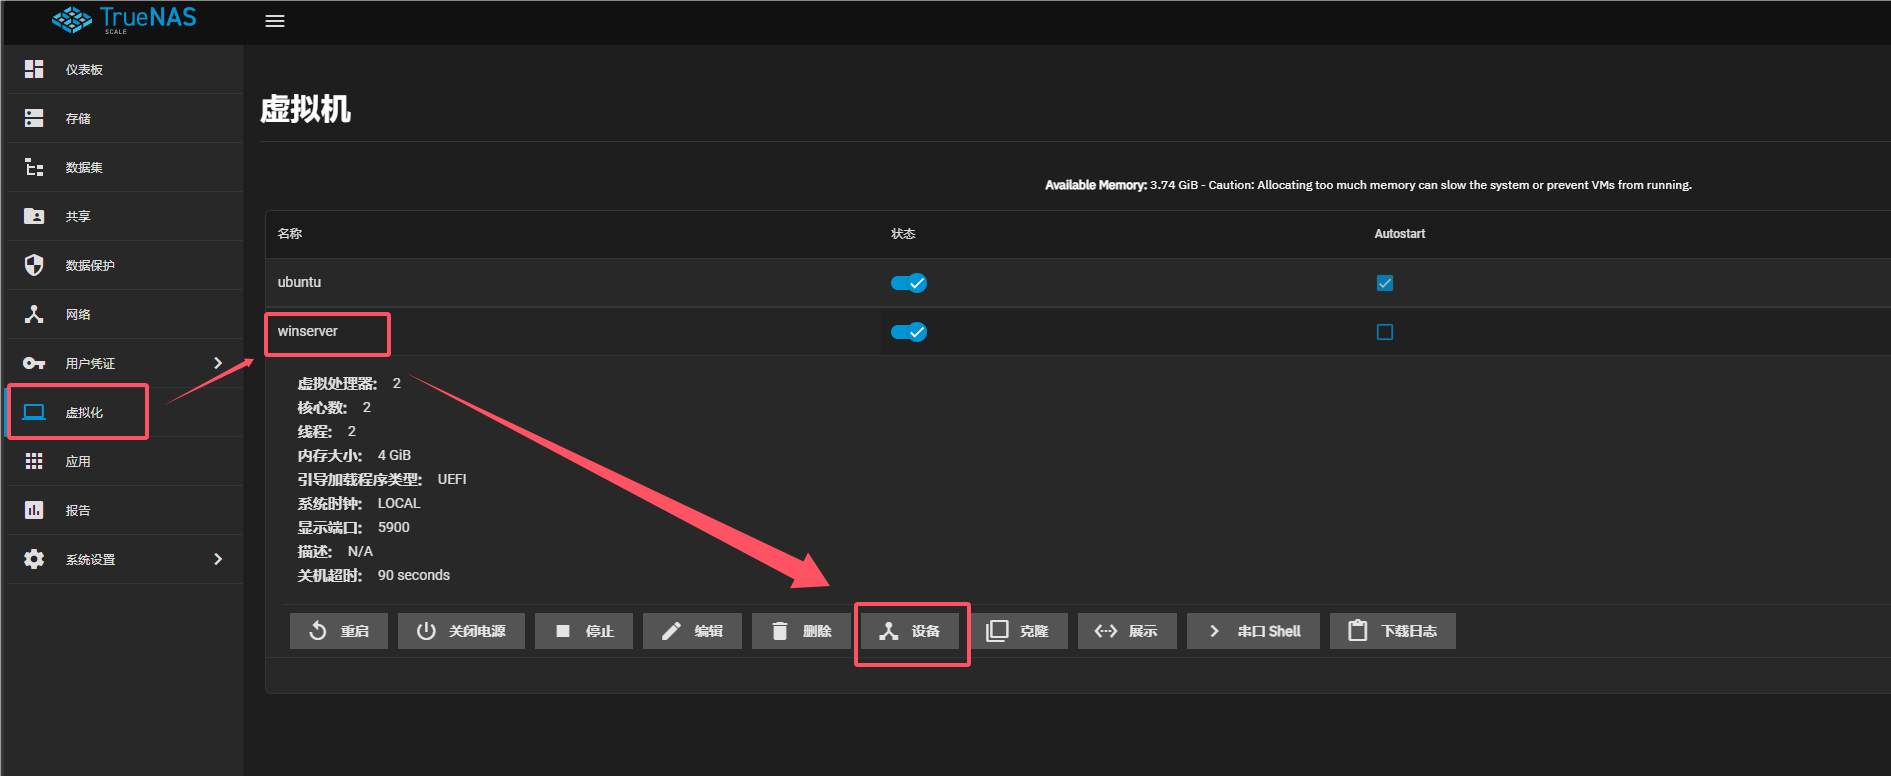Toggle the ubuntu VM running state switch

[908, 283]
